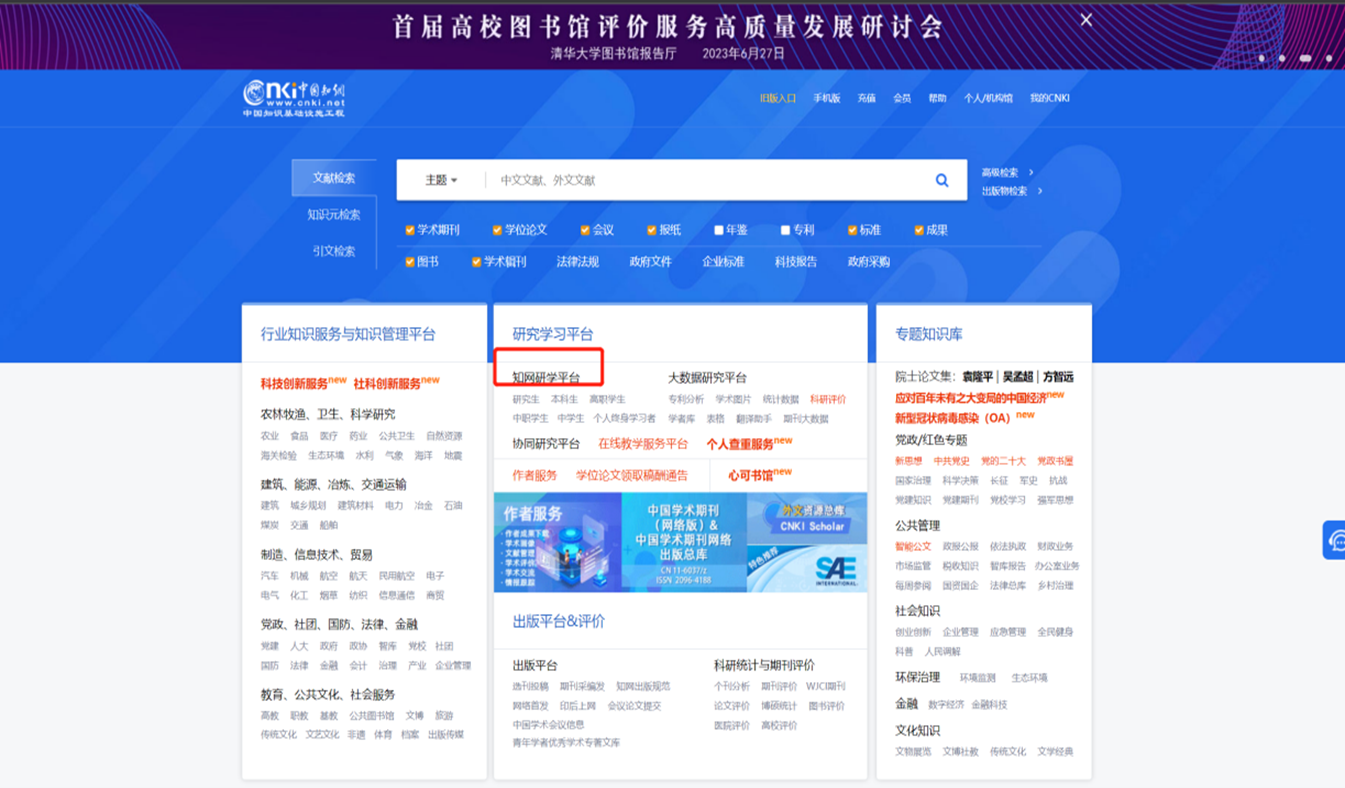Open the 数字经济 link under 金融

point(946,704)
